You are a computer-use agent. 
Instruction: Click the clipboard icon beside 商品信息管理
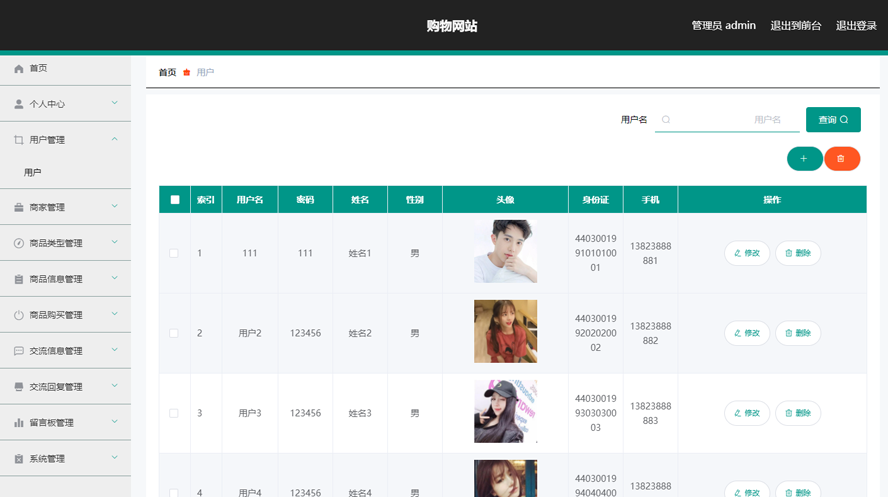click(x=19, y=279)
